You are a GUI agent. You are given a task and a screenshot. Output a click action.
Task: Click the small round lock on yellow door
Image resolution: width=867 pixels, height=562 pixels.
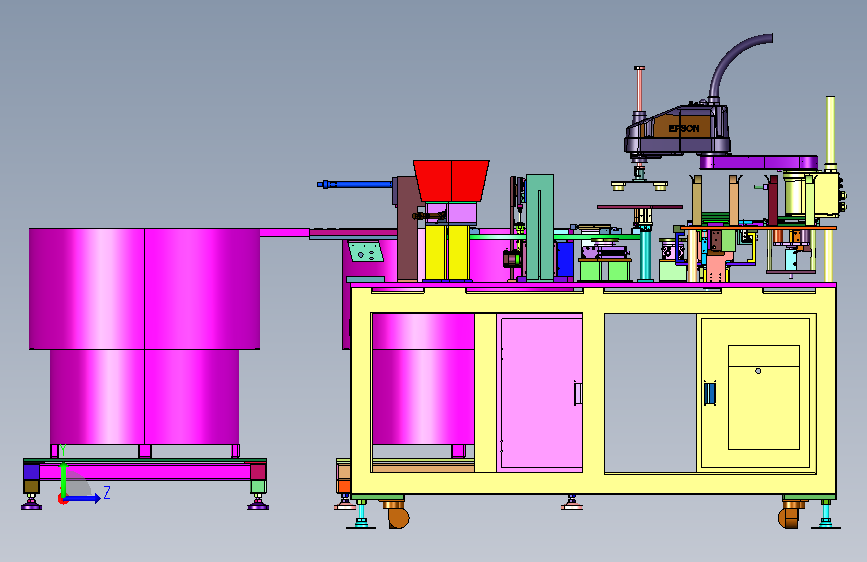click(758, 371)
